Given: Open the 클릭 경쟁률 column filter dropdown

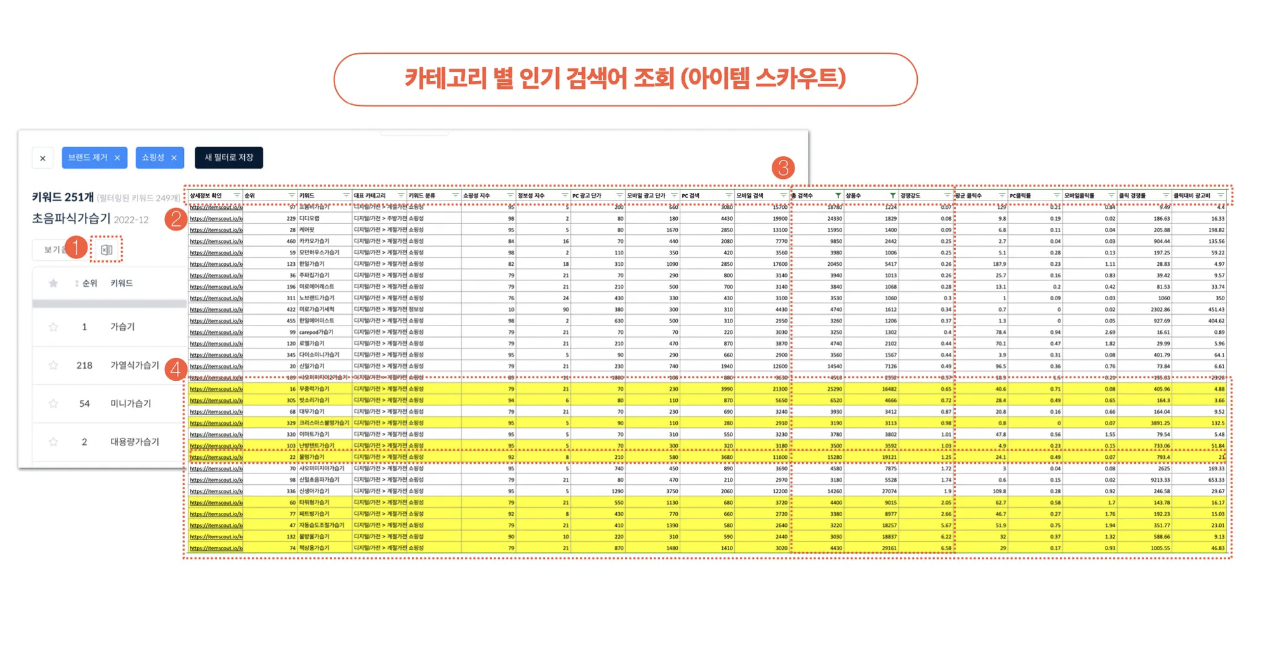Looking at the screenshot, I should (x=1166, y=195).
